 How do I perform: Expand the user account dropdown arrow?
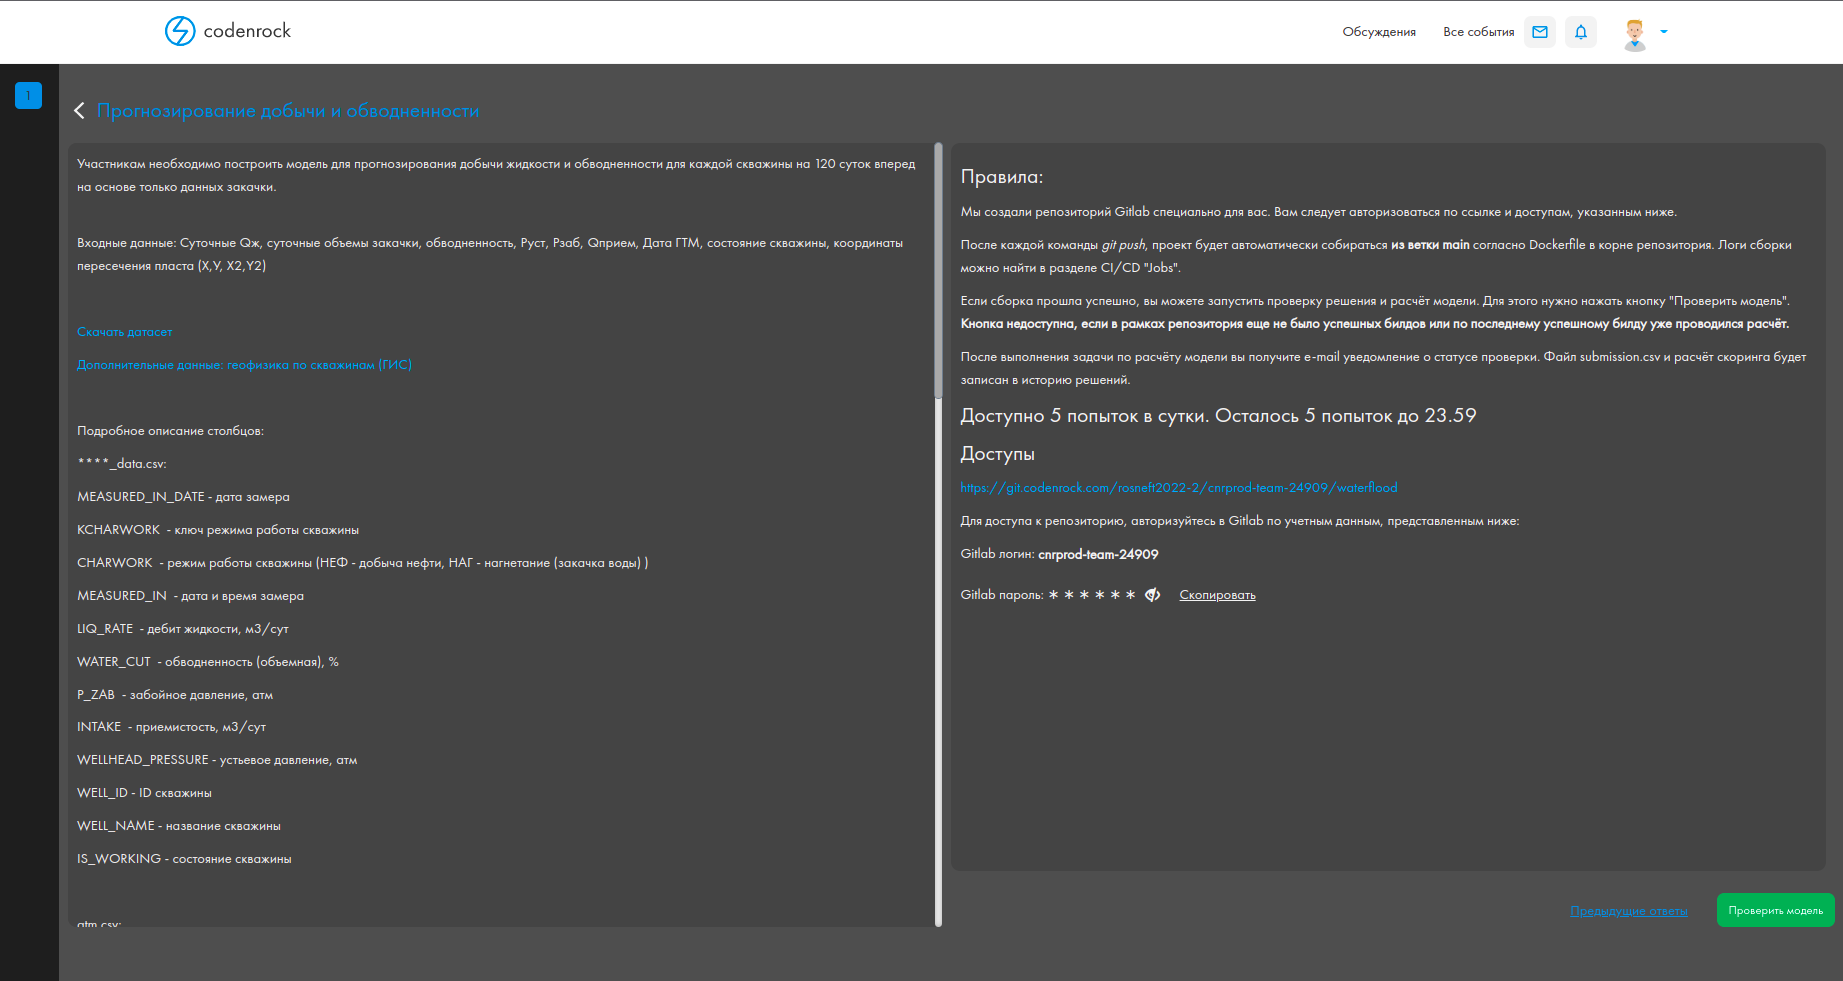pos(1664,32)
